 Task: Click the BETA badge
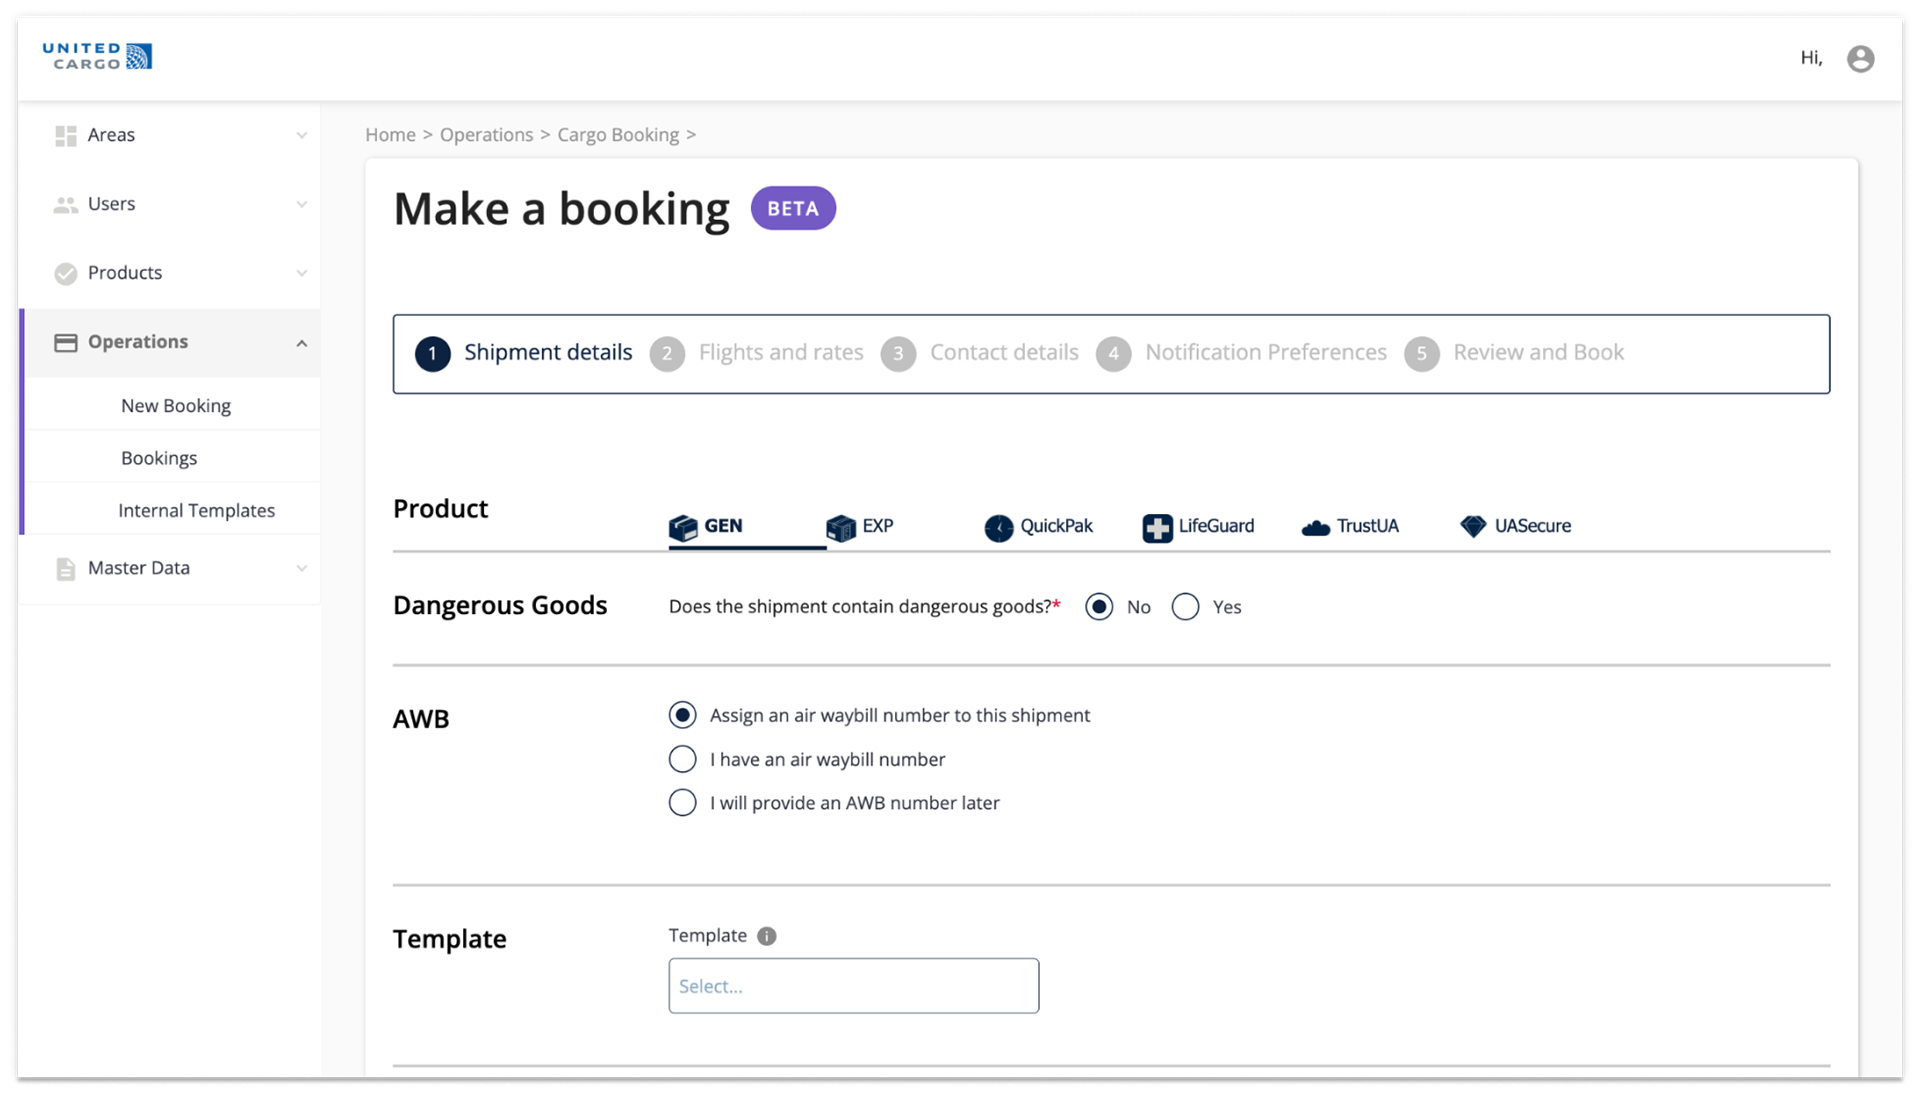[793, 209]
